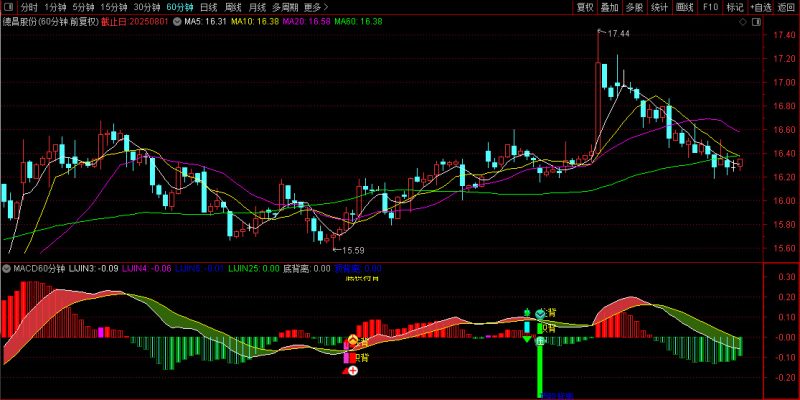Switch to the 日线 daily chart tab
Image resolution: width=800 pixels, height=400 pixels.
(x=209, y=6)
